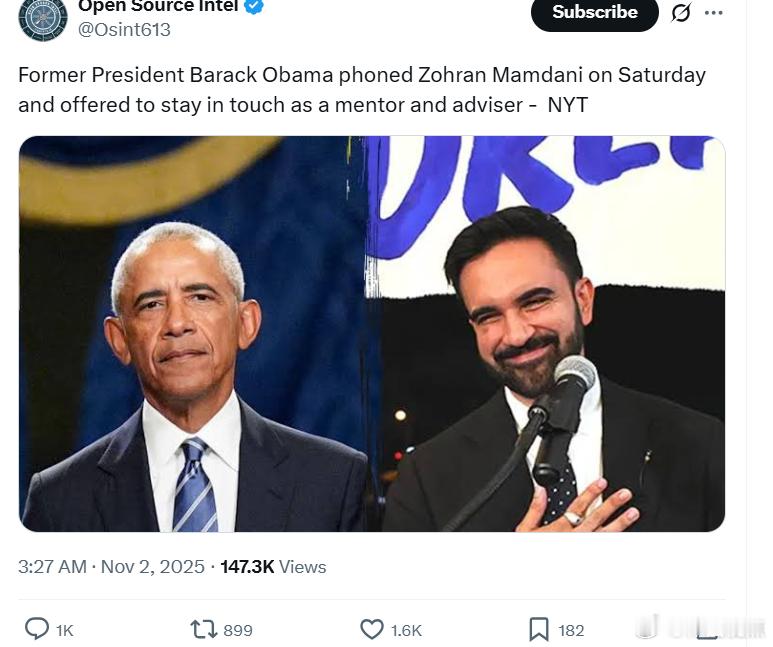Open the 147.3K Views analytics
773x647 pixels.
tap(273, 567)
